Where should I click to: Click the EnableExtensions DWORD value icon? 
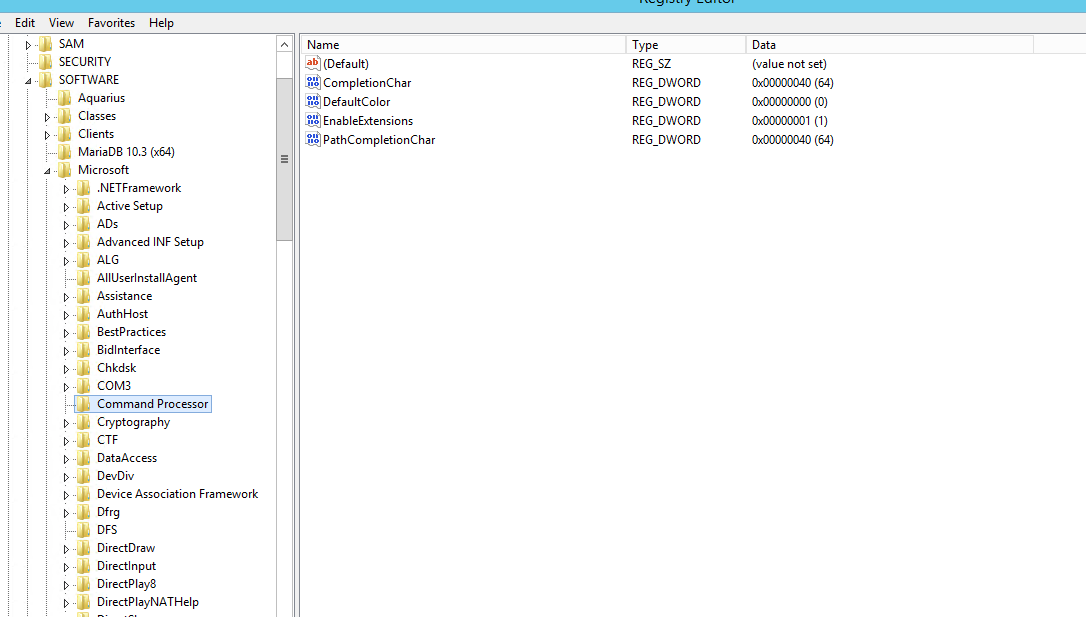[x=313, y=121]
